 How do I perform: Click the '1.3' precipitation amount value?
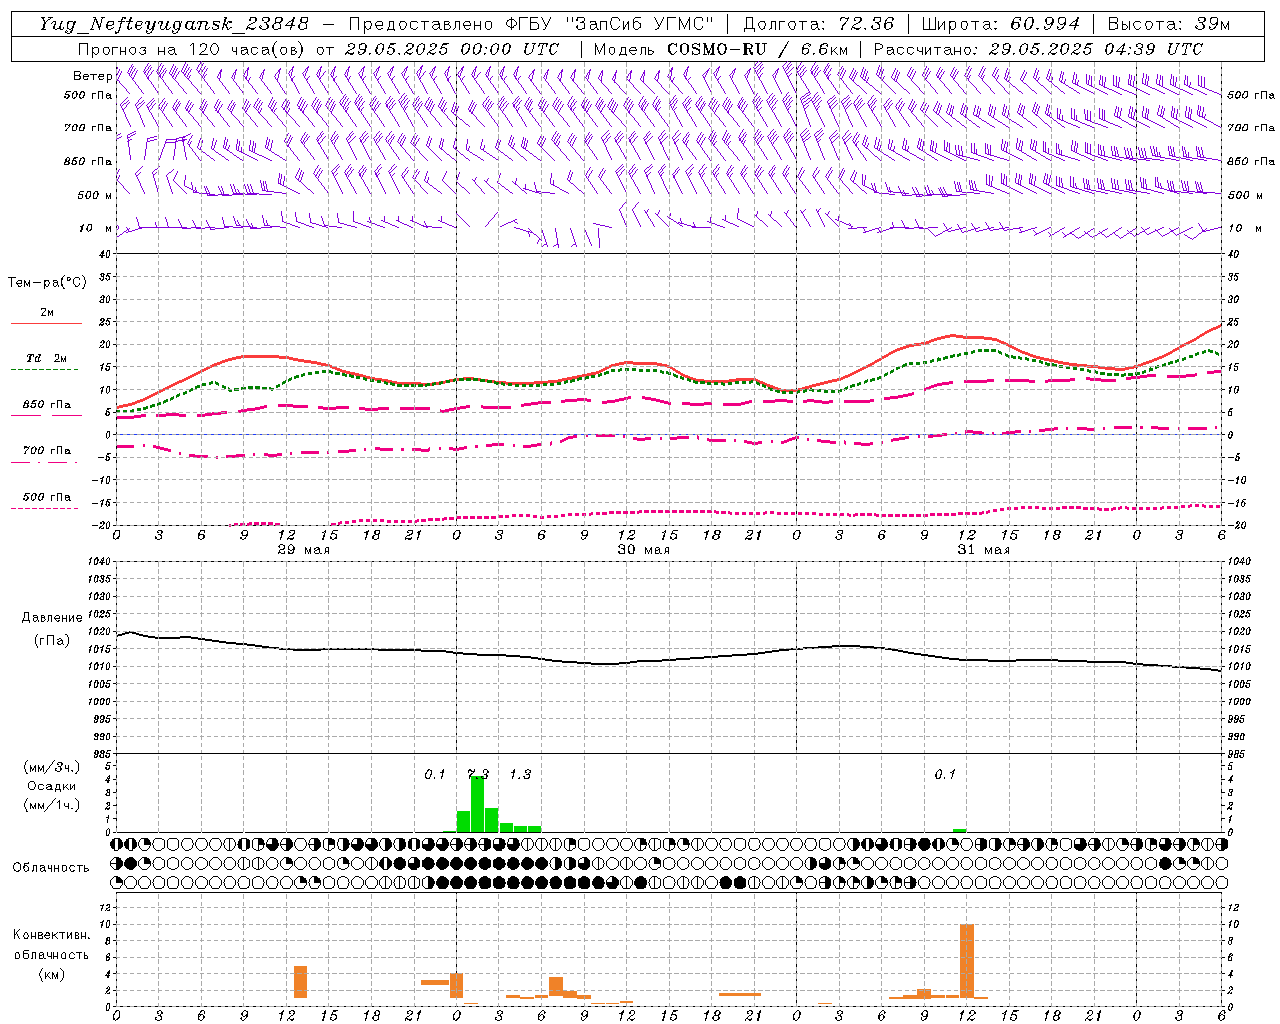(x=520, y=775)
